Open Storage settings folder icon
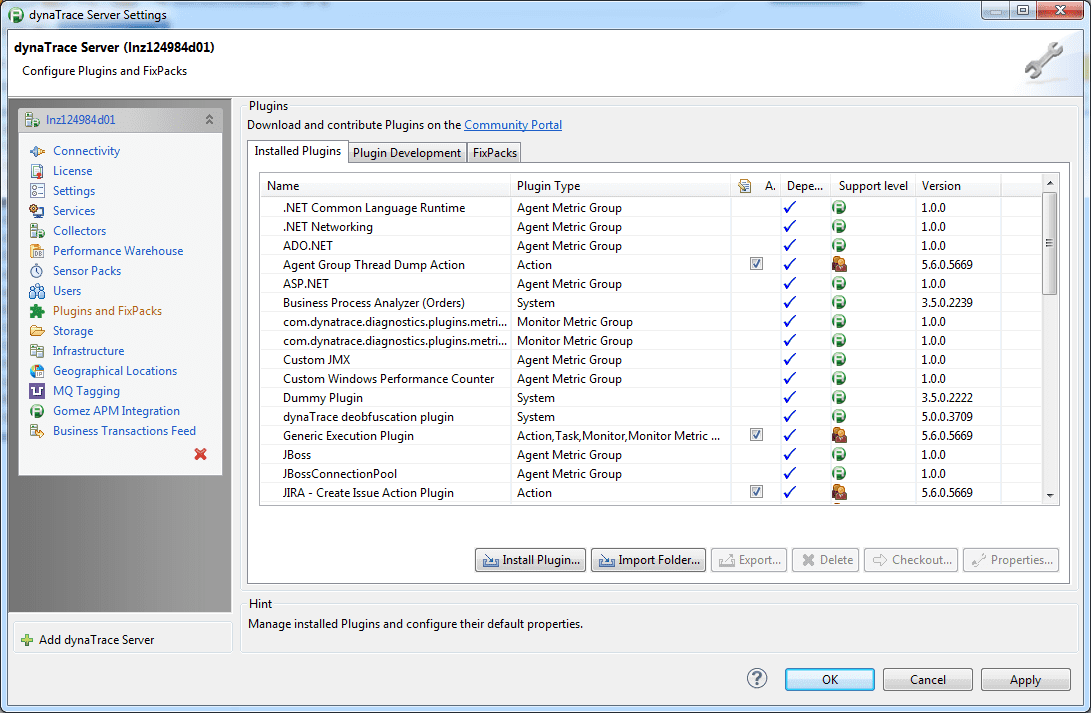This screenshot has height=713, width=1091. coord(37,331)
